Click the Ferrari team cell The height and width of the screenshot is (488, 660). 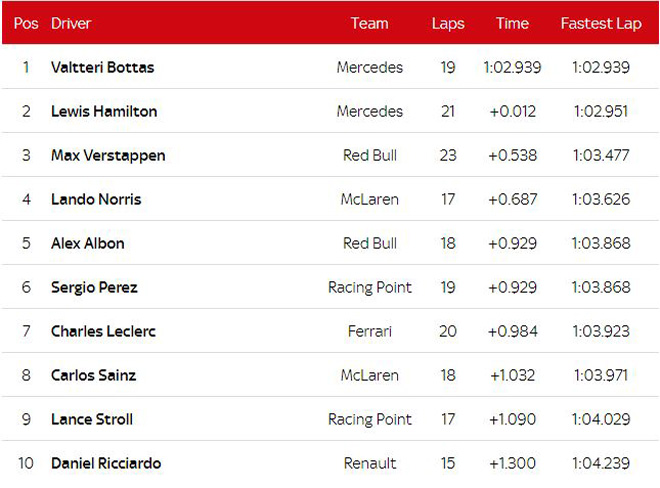(369, 331)
